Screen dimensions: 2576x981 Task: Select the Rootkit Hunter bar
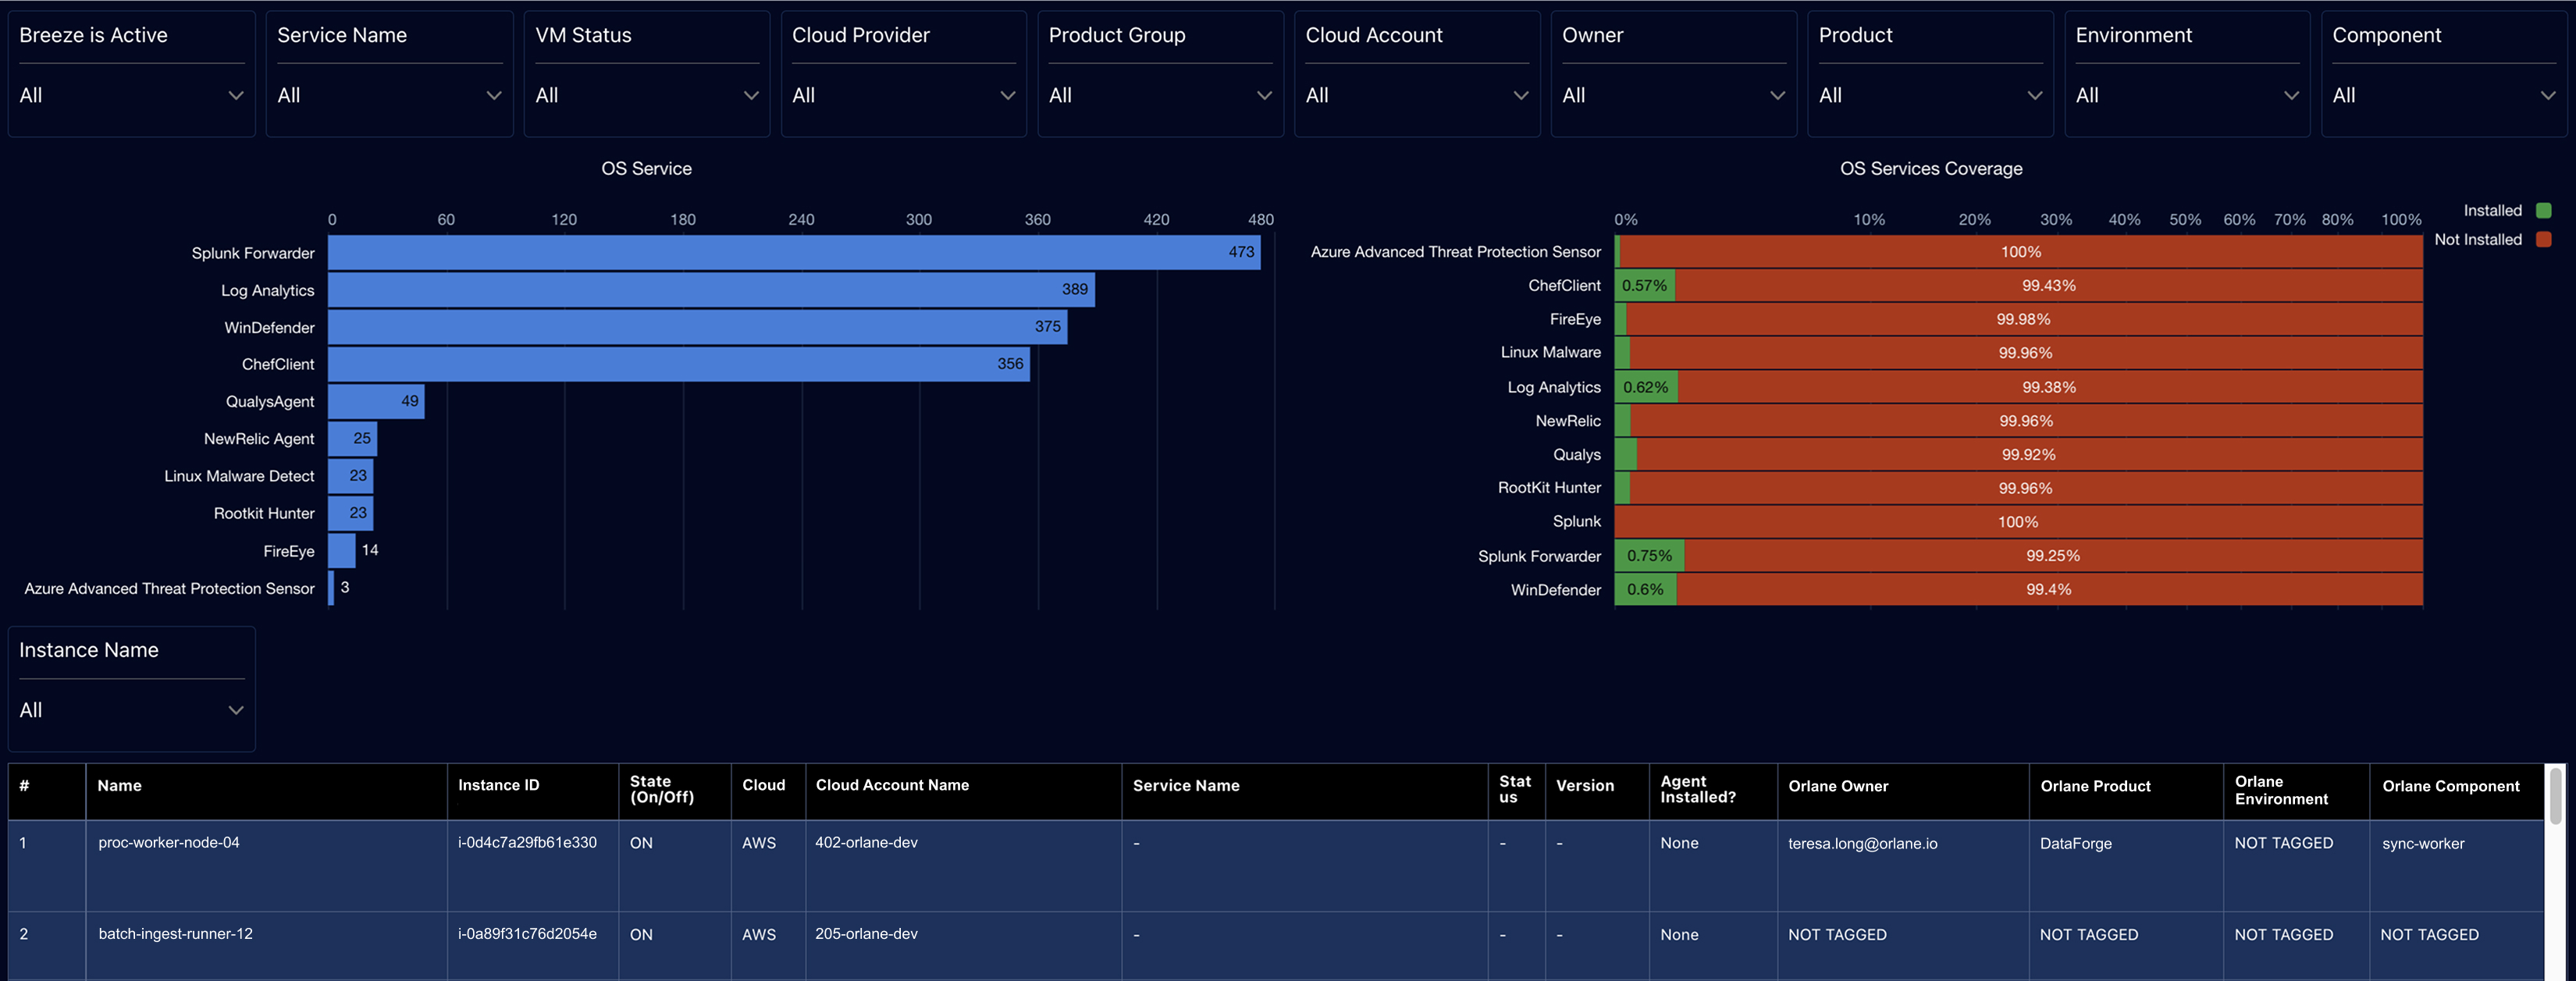pyautogui.click(x=350, y=513)
